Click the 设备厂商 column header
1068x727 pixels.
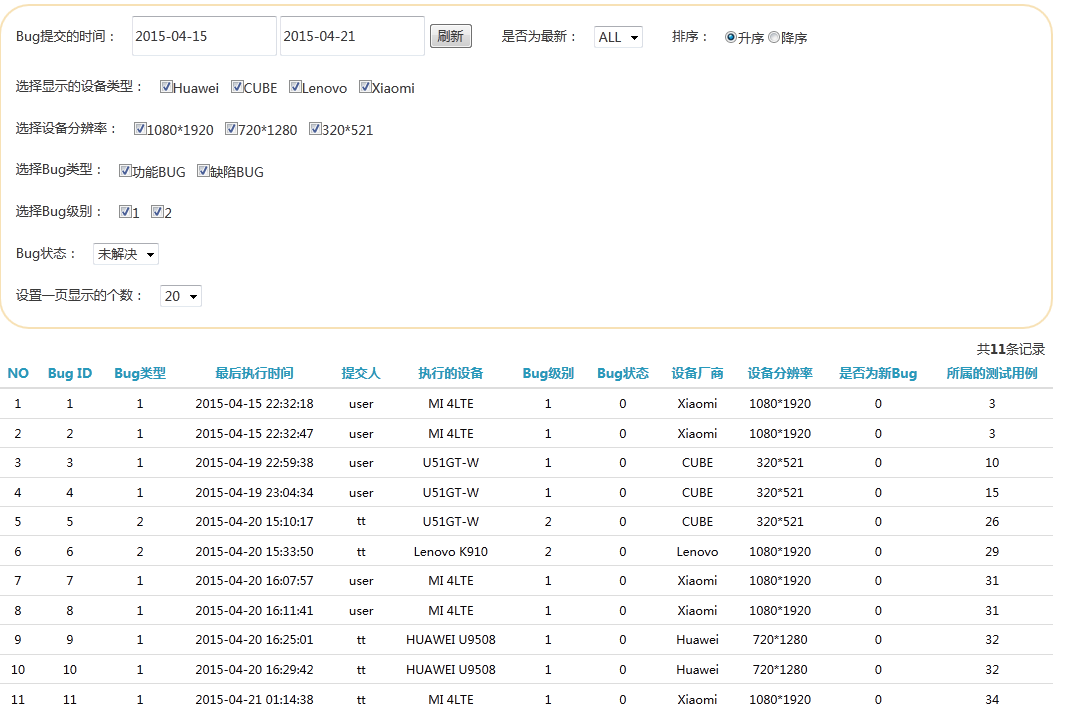697,373
